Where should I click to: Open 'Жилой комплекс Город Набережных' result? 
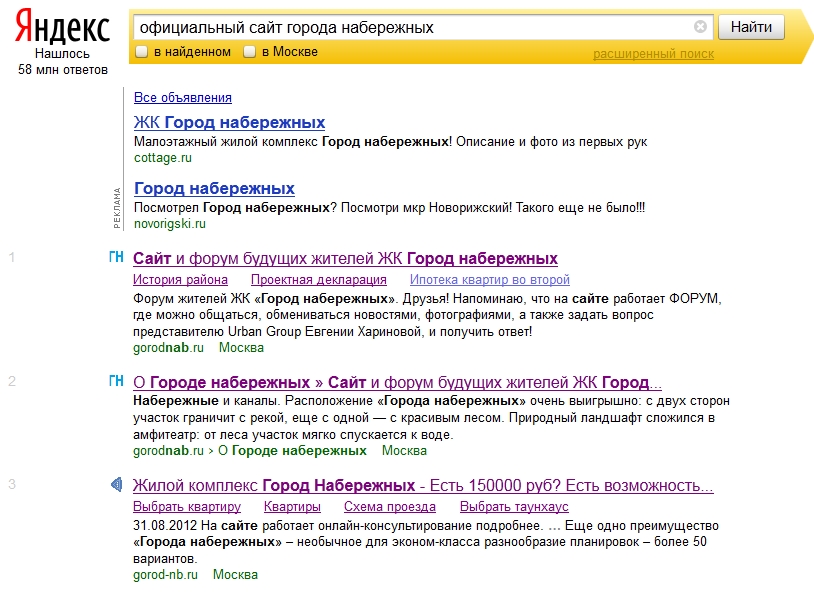[423, 486]
